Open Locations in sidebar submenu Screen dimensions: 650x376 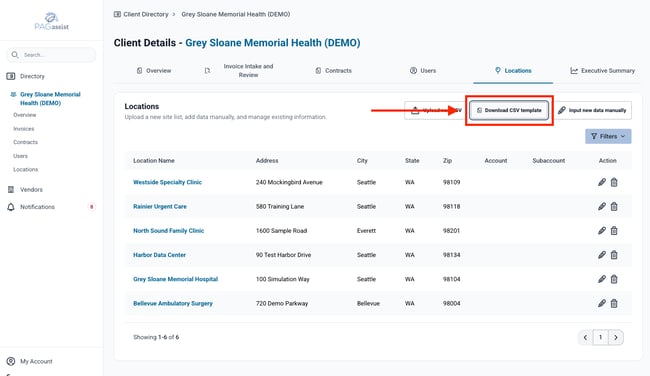(25, 169)
